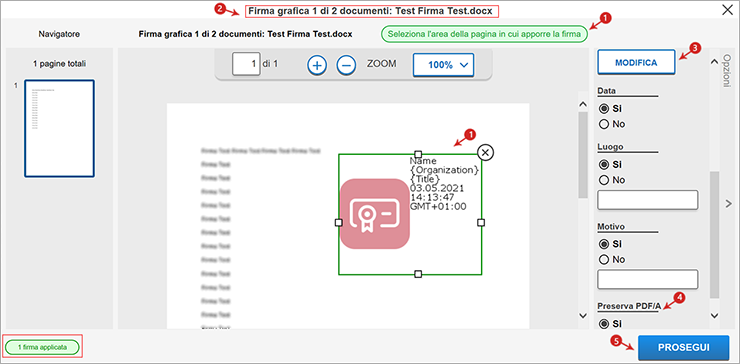Click the Navigatore panel header
The height and width of the screenshot is (364, 740).
tap(59, 34)
